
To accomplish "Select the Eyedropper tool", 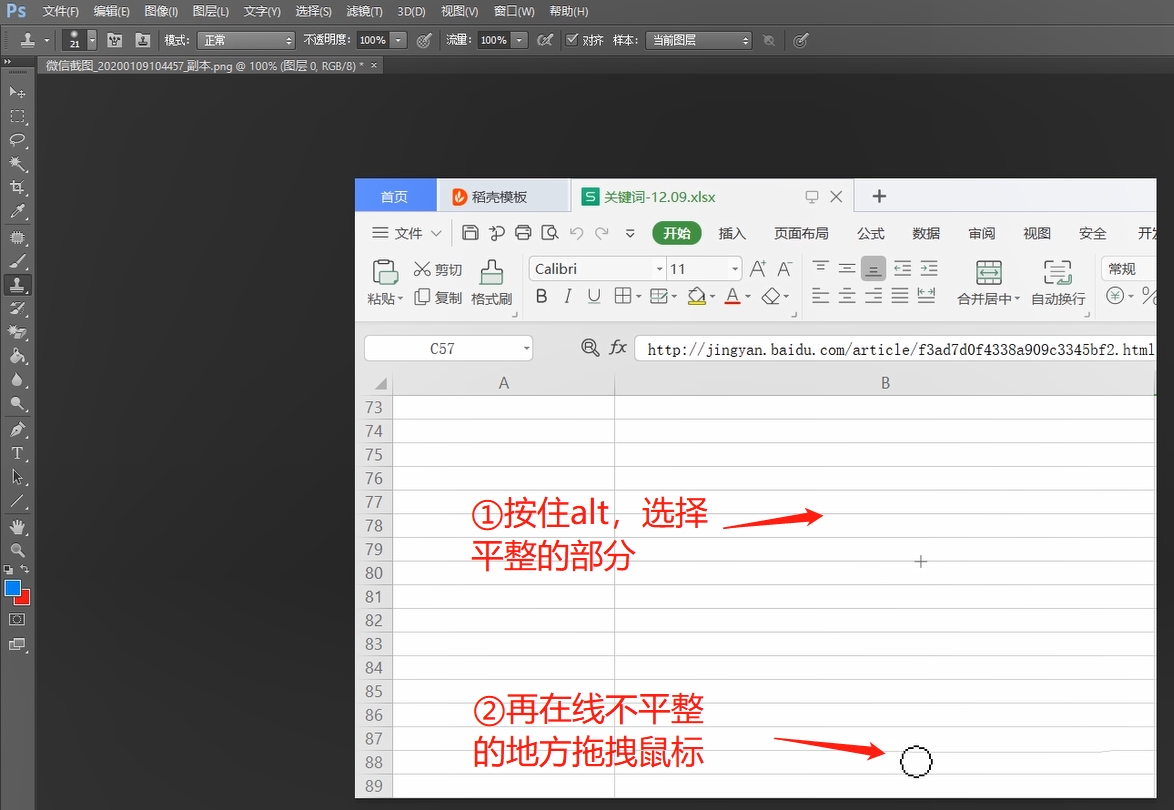I will [x=17, y=212].
